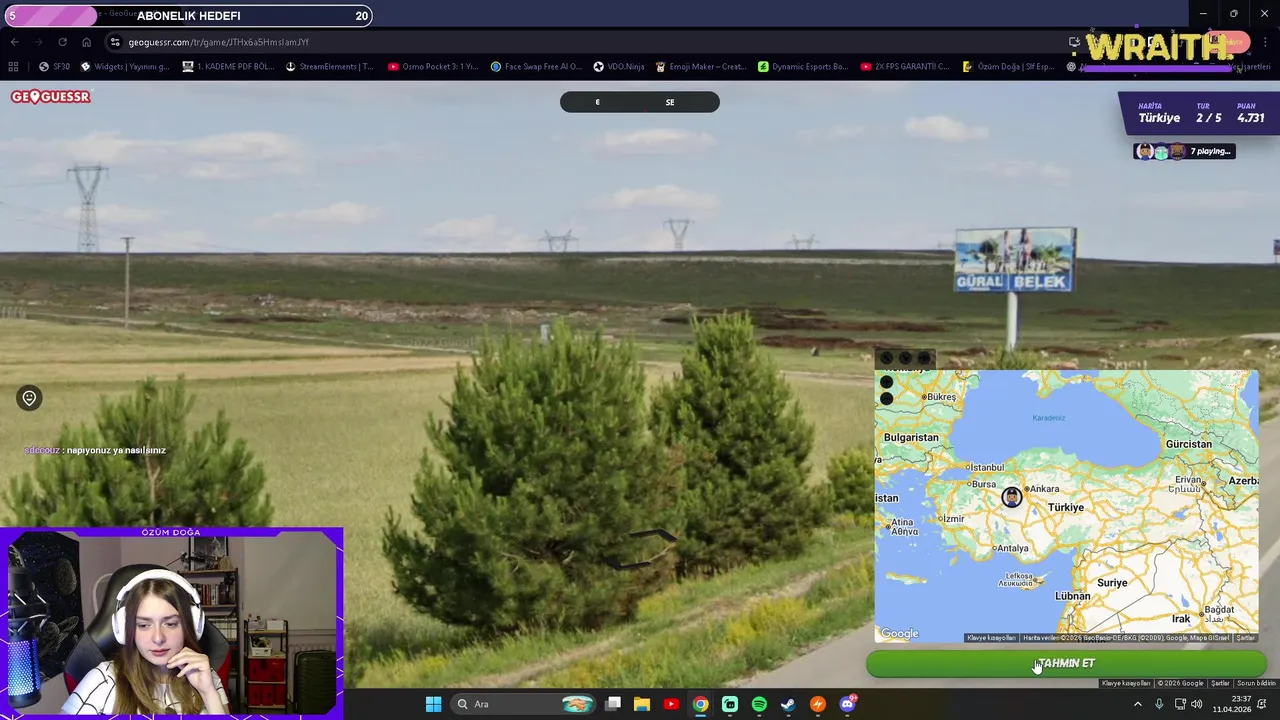Click the middle map size control icon

(905, 358)
